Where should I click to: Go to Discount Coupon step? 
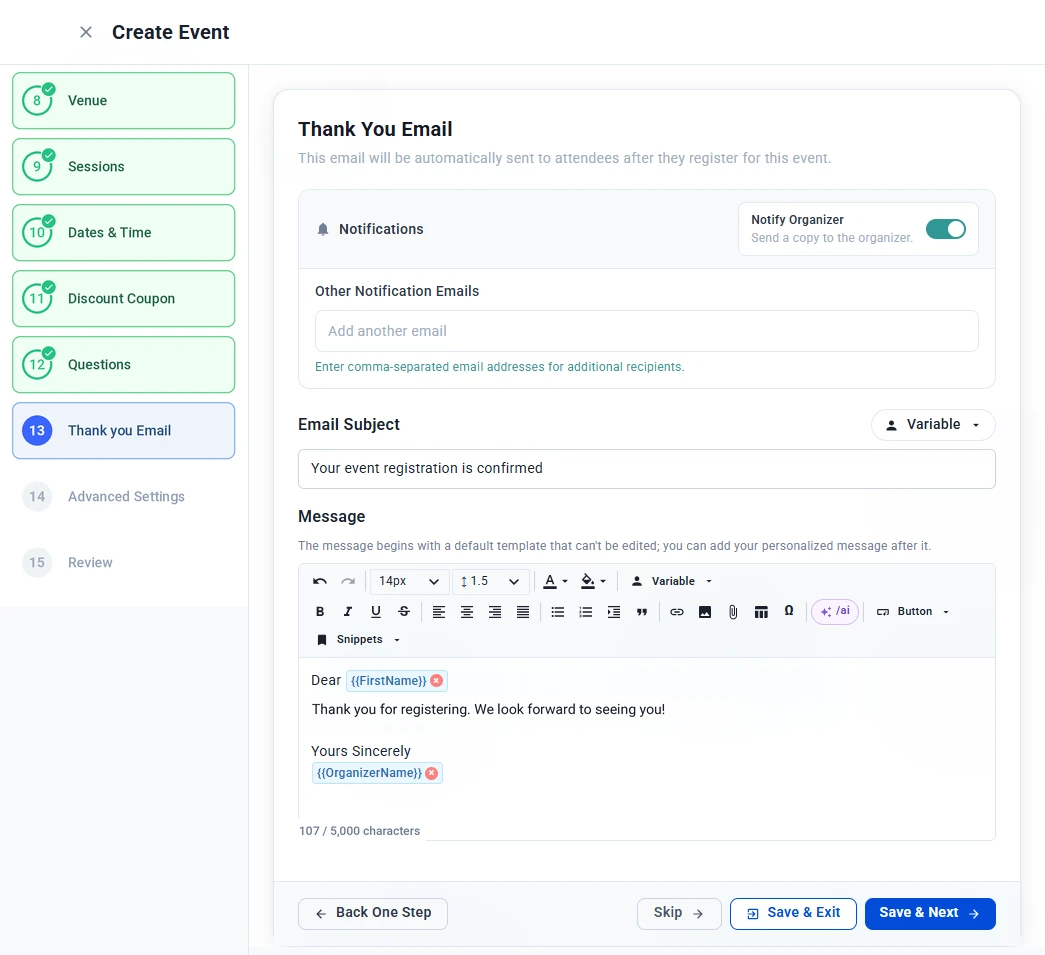click(x=123, y=299)
